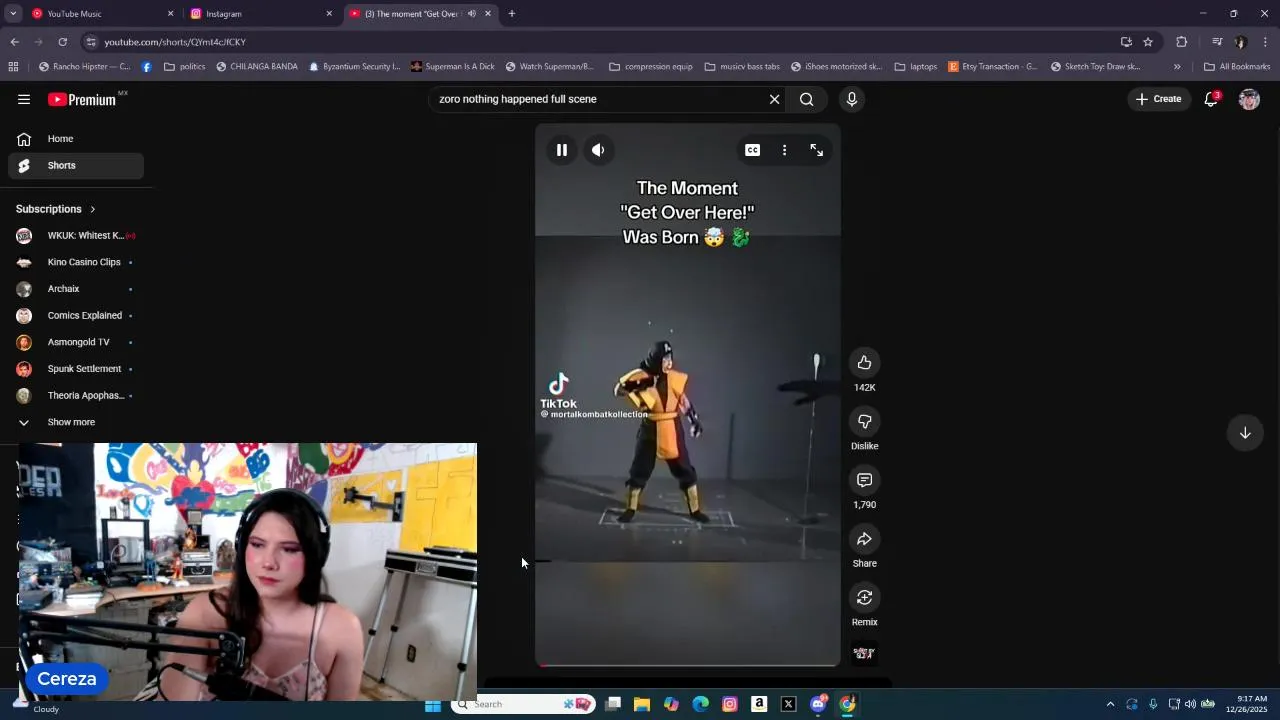
Task: Open the Windows Start menu
Action: (433, 704)
